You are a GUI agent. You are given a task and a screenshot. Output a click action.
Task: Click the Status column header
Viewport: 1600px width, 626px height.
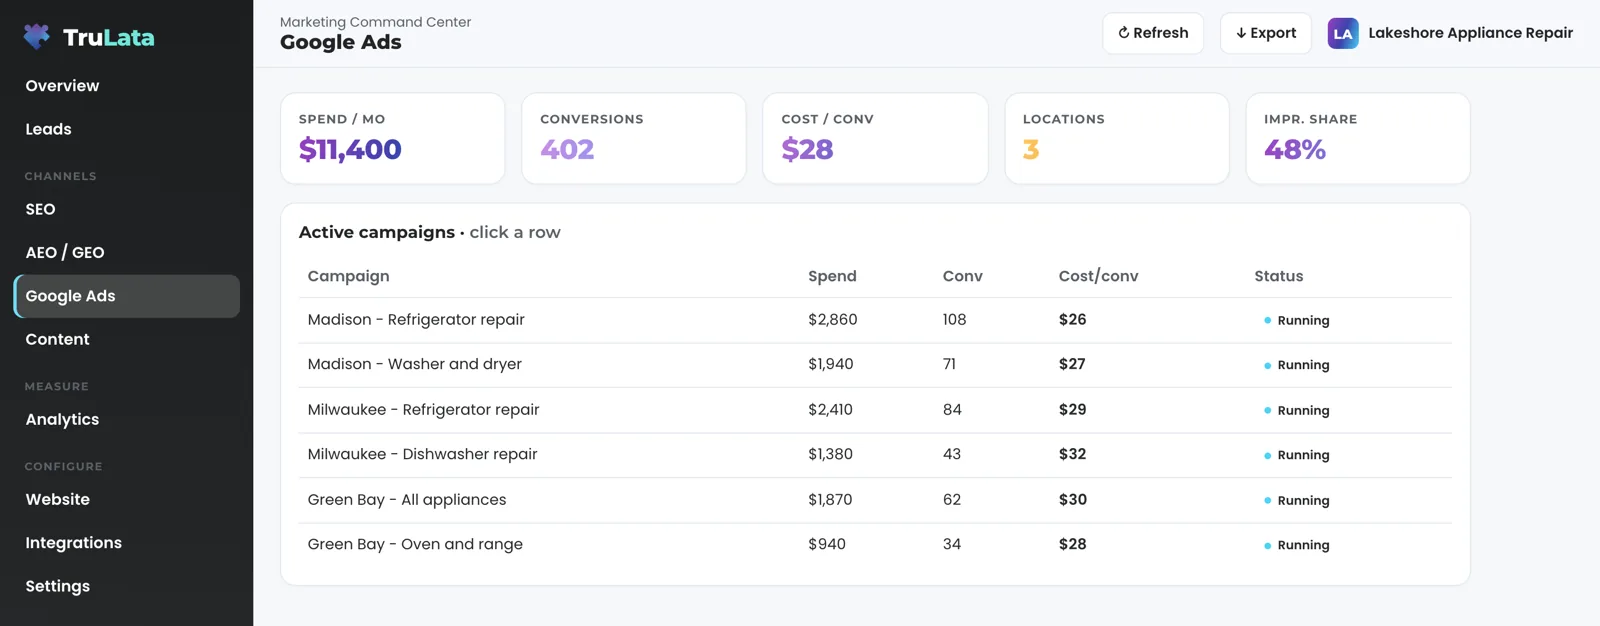tap(1278, 276)
